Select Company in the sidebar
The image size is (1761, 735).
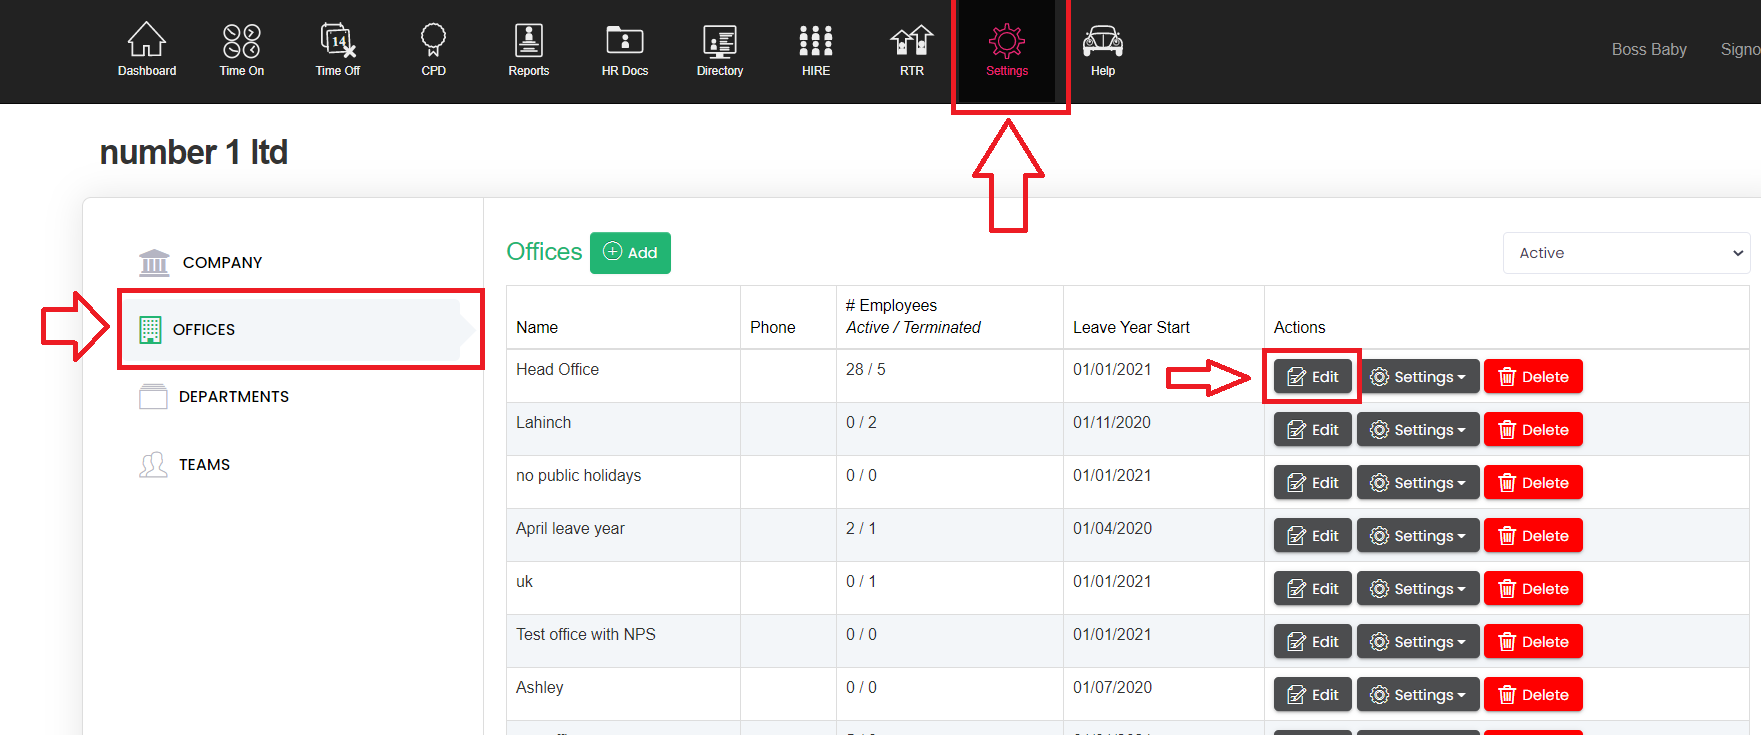(x=222, y=262)
